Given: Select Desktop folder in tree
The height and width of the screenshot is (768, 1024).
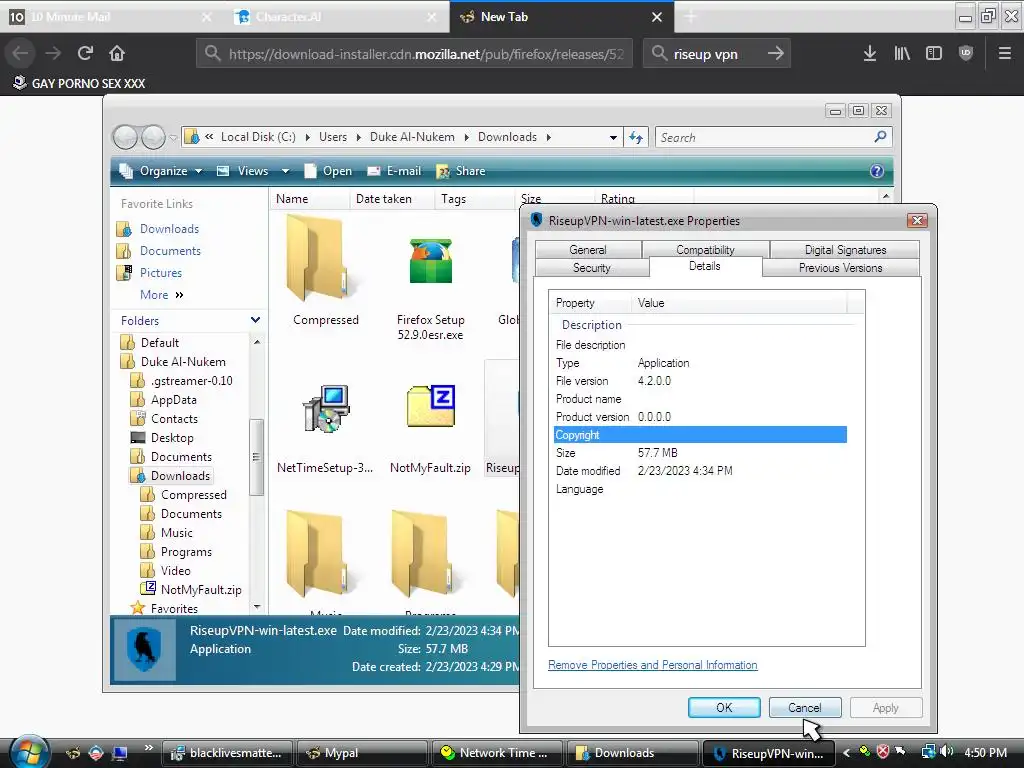Looking at the screenshot, I should pyautogui.click(x=172, y=438).
